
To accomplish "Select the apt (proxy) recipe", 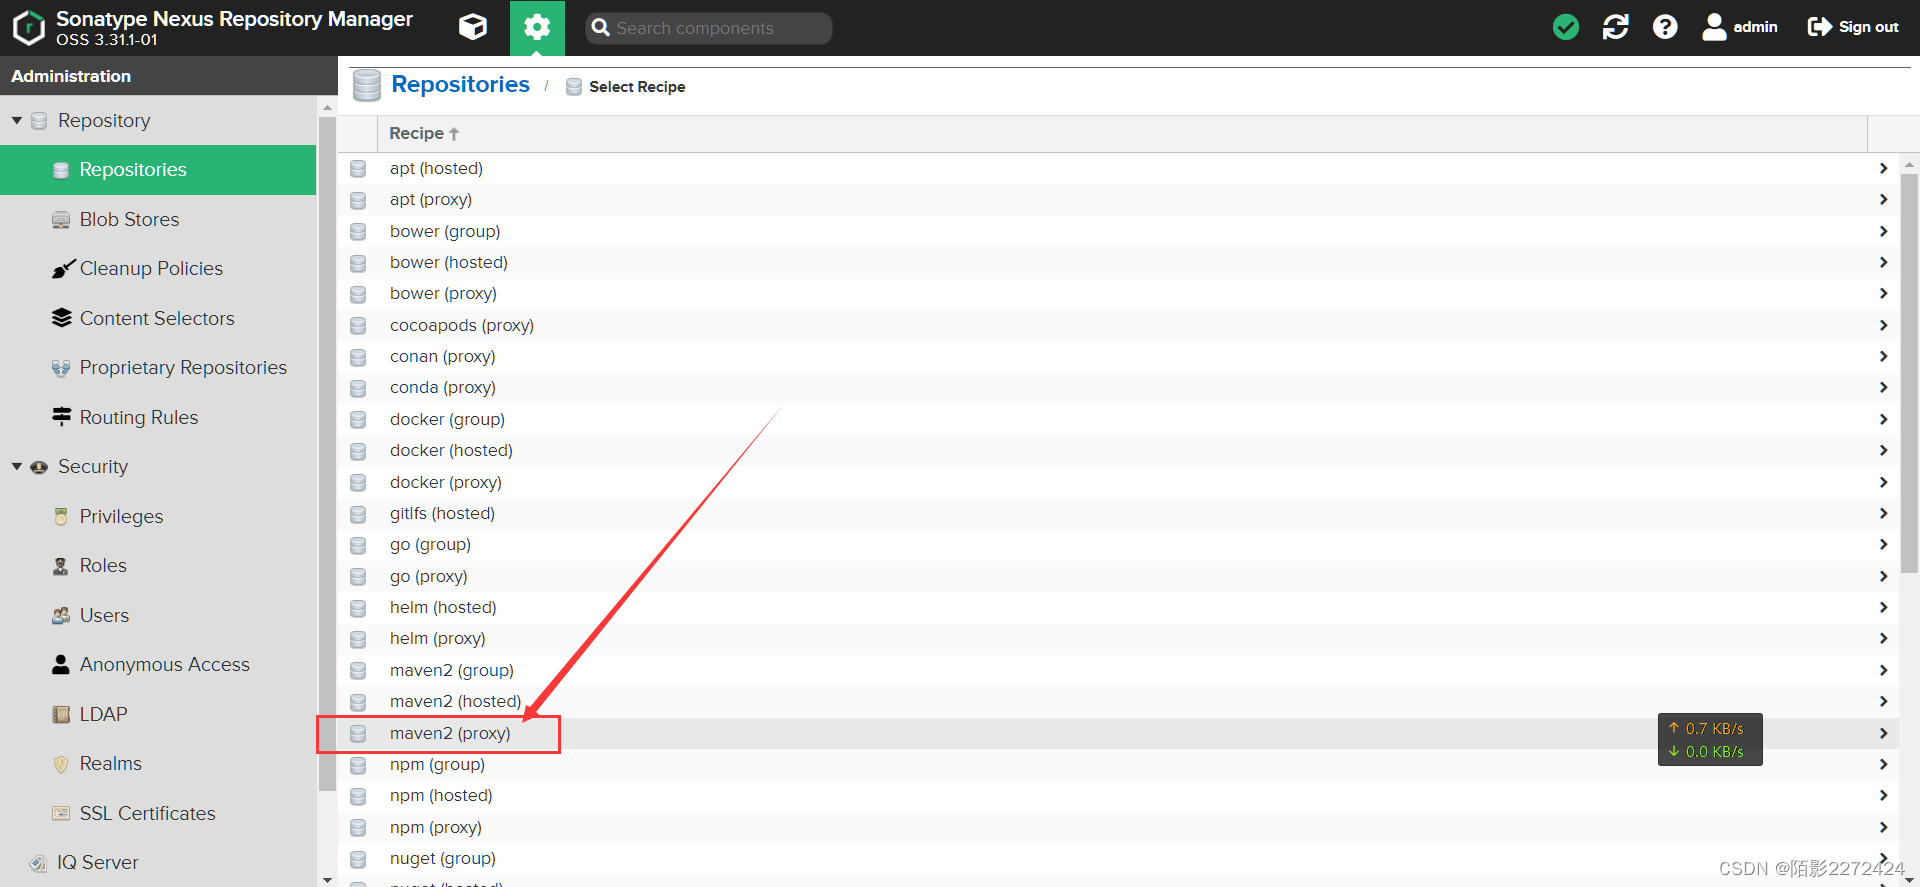I will click(x=1118, y=199).
